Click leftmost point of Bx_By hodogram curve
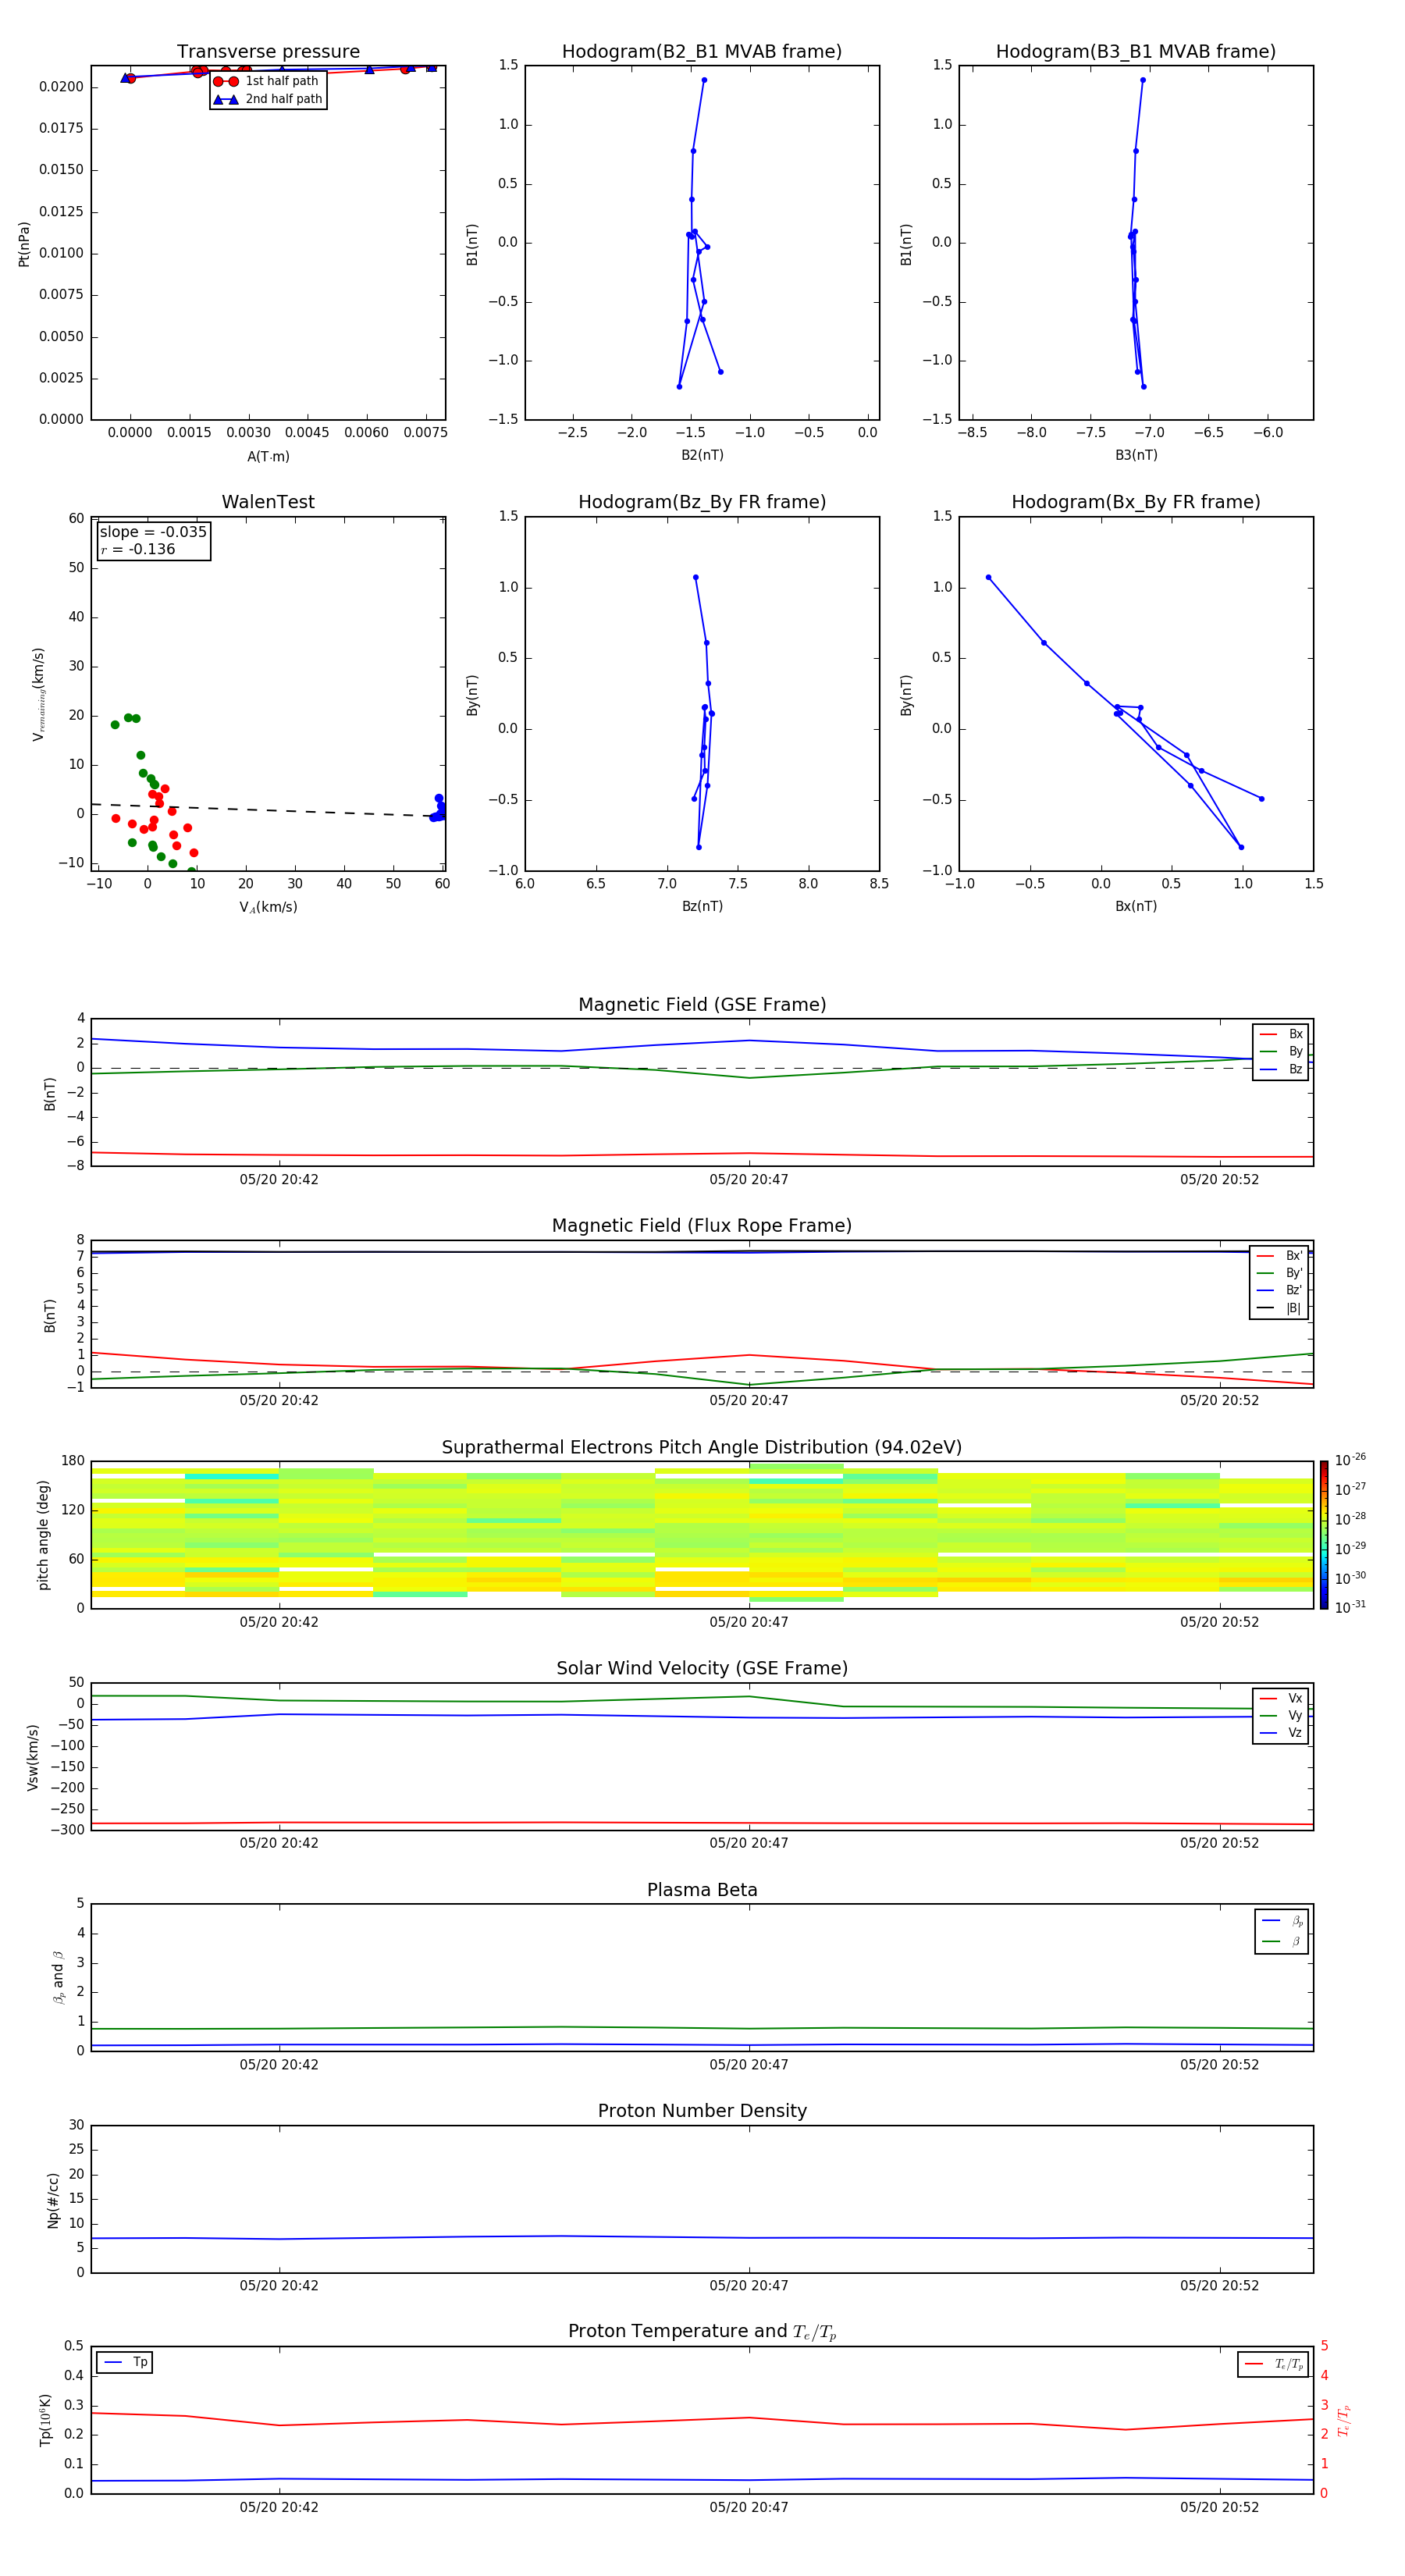The height and width of the screenshot is (2576, 1405). point(988,577)
